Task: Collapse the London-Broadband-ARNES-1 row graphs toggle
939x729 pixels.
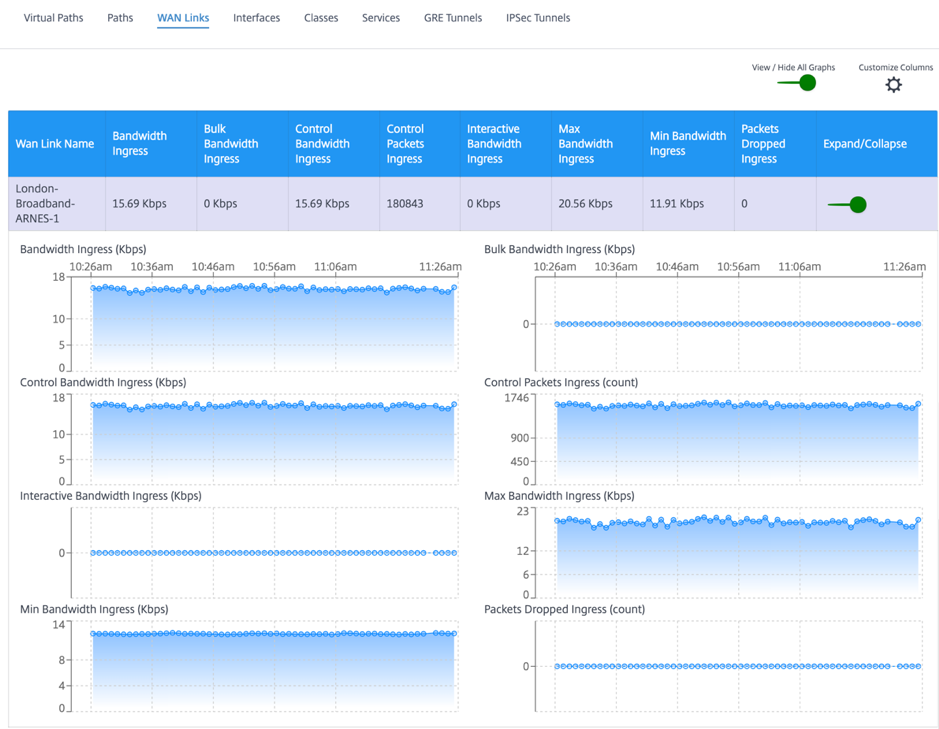Action: tap(847, 204)
